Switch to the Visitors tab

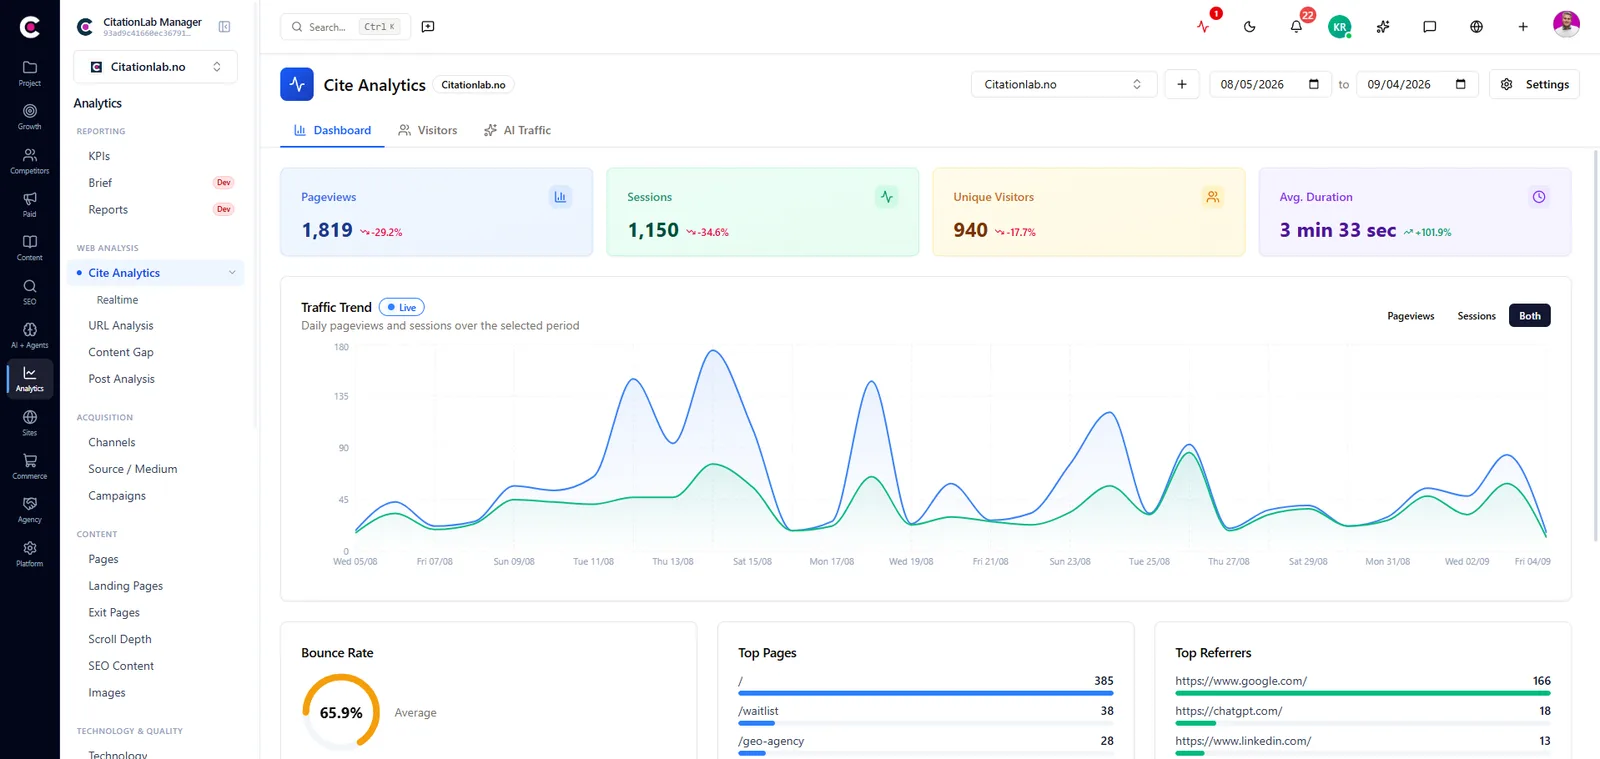[427, 130]
